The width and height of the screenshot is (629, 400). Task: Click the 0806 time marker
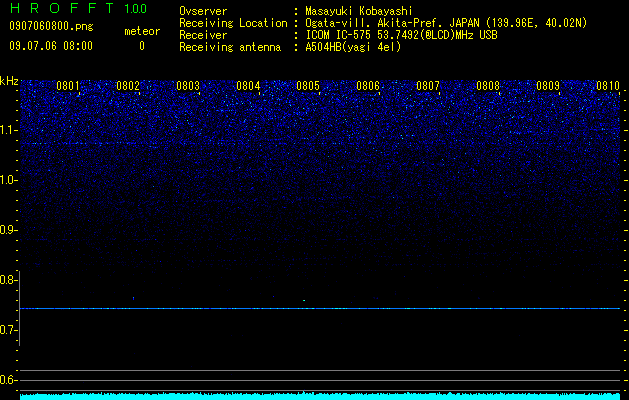click(368, 86)
